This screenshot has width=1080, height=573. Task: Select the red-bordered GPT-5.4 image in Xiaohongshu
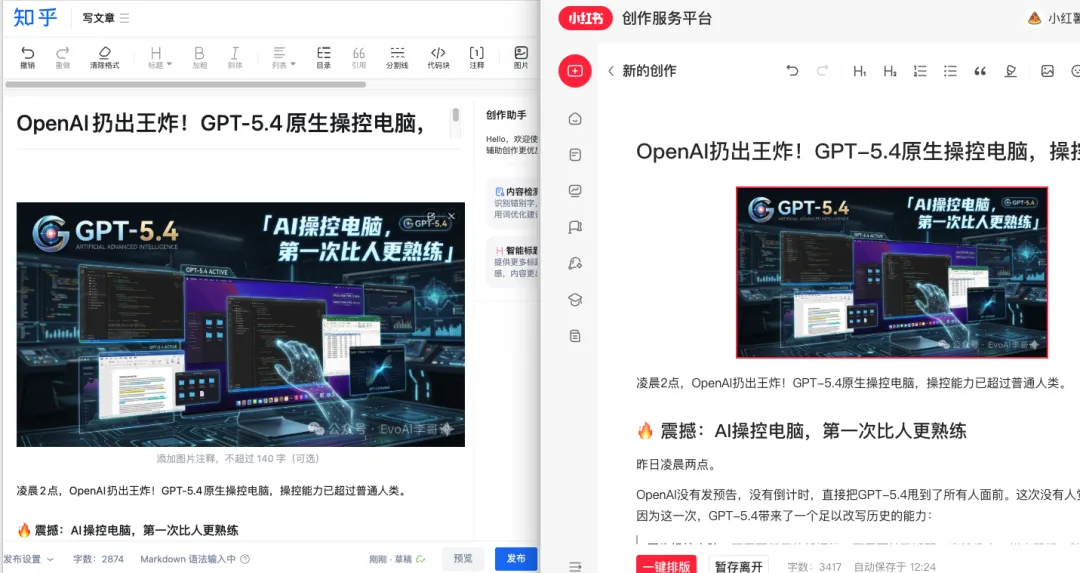point(892,272)
